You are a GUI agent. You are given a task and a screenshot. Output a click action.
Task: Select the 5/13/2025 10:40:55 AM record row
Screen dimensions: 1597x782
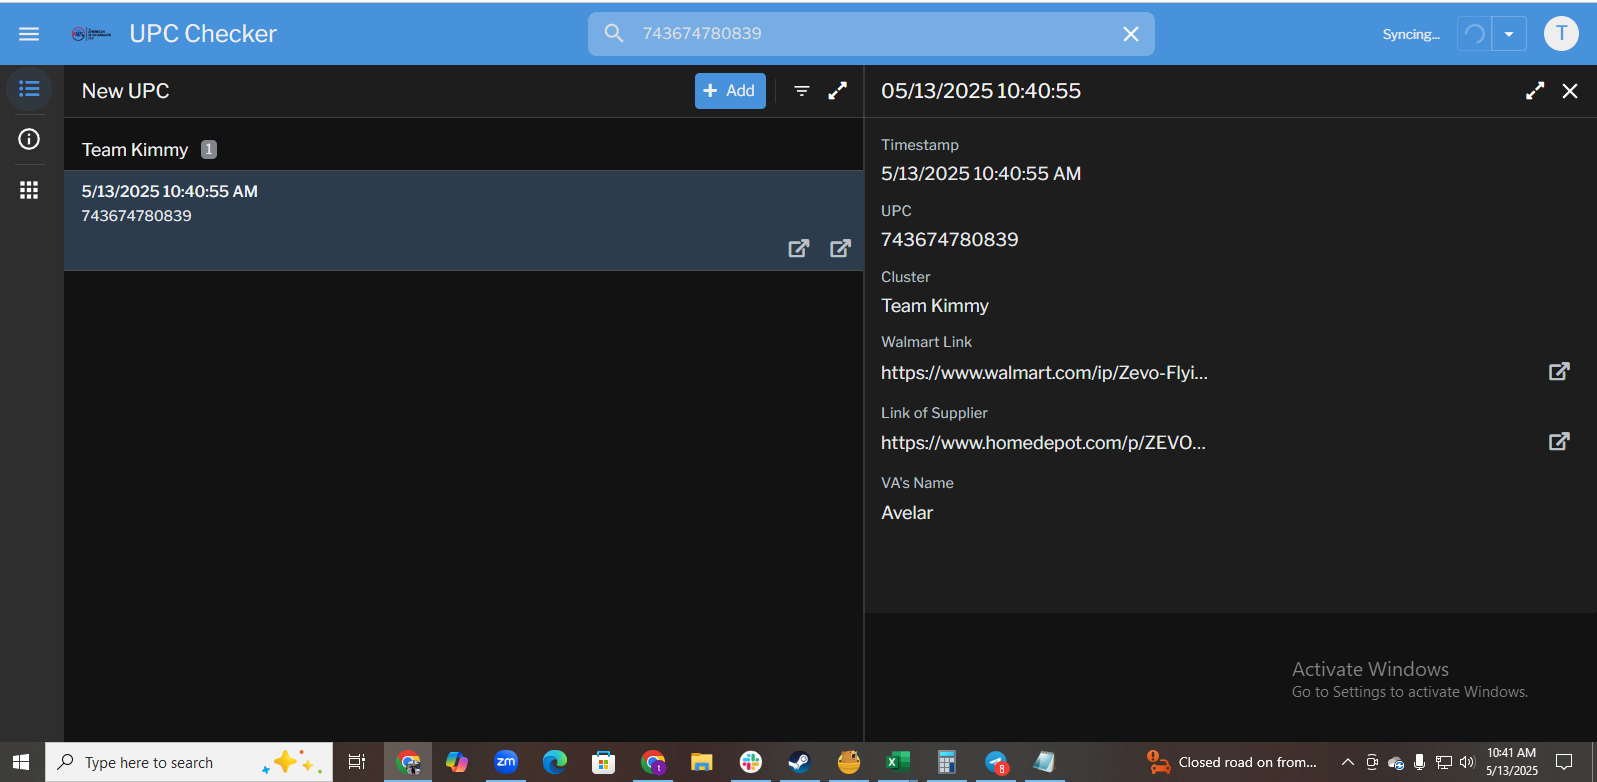[400, 204]
